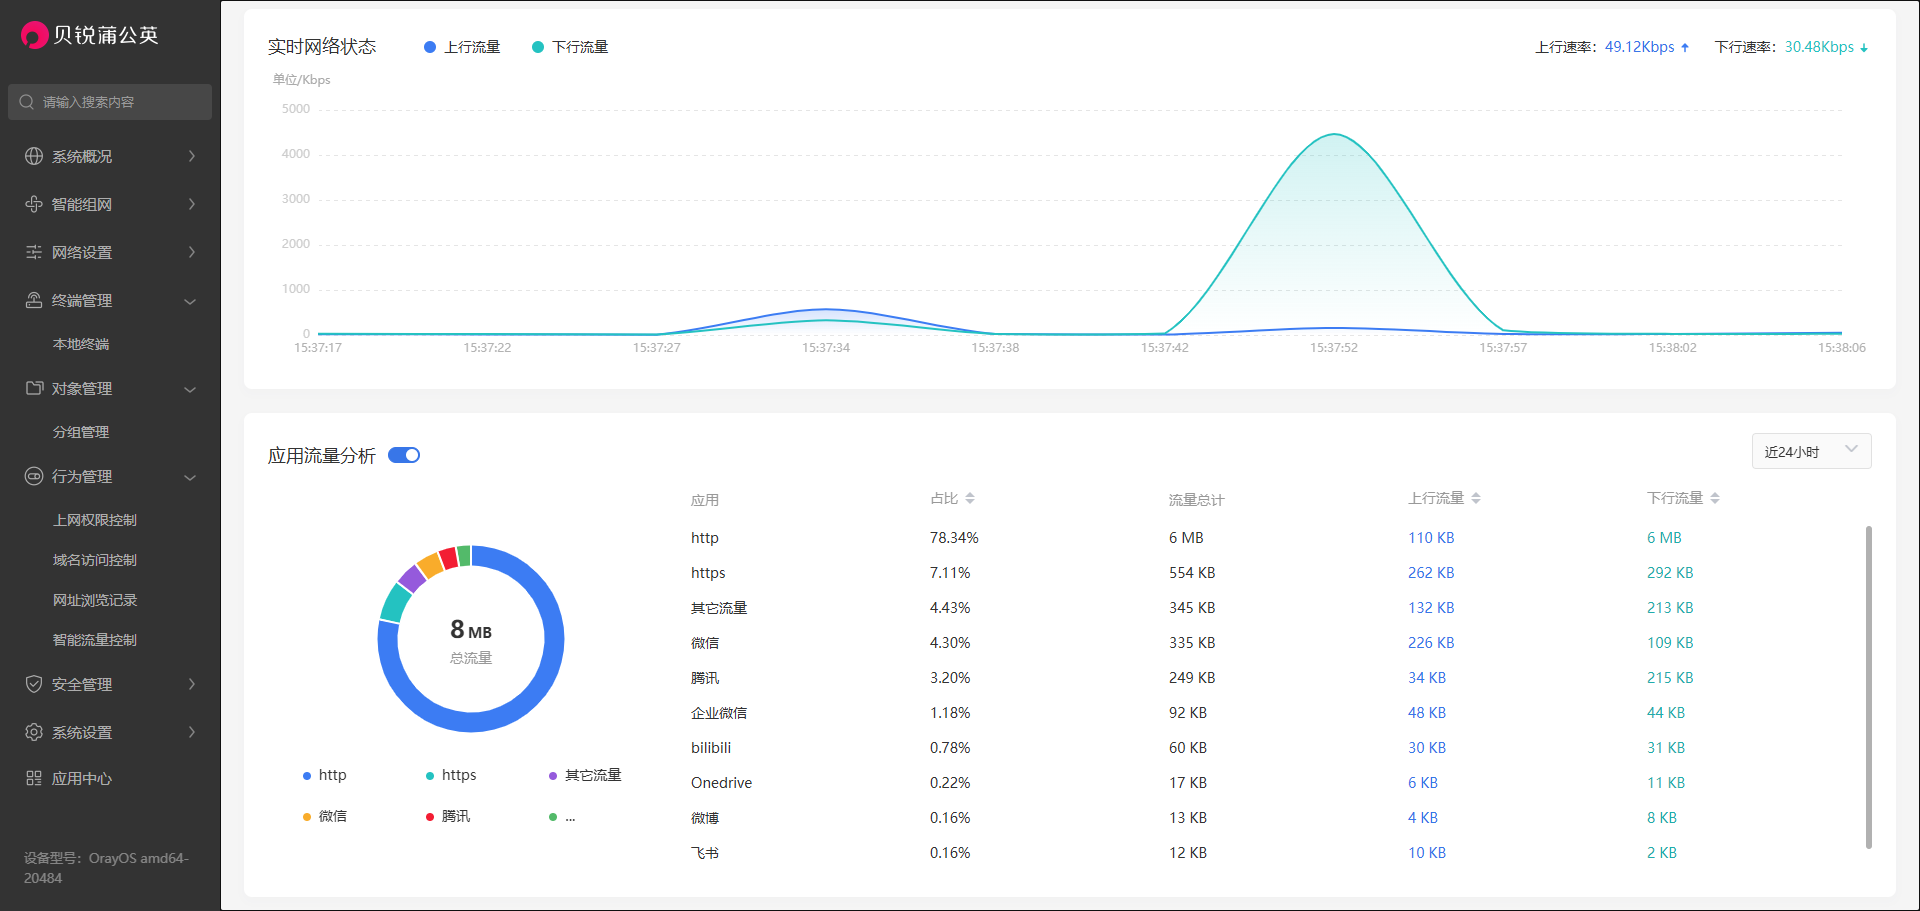The height and width of the screenshot is (911, 1920).
Task: Toggle 下行流量 series in chart legend
Action: [x=570, y=47]
